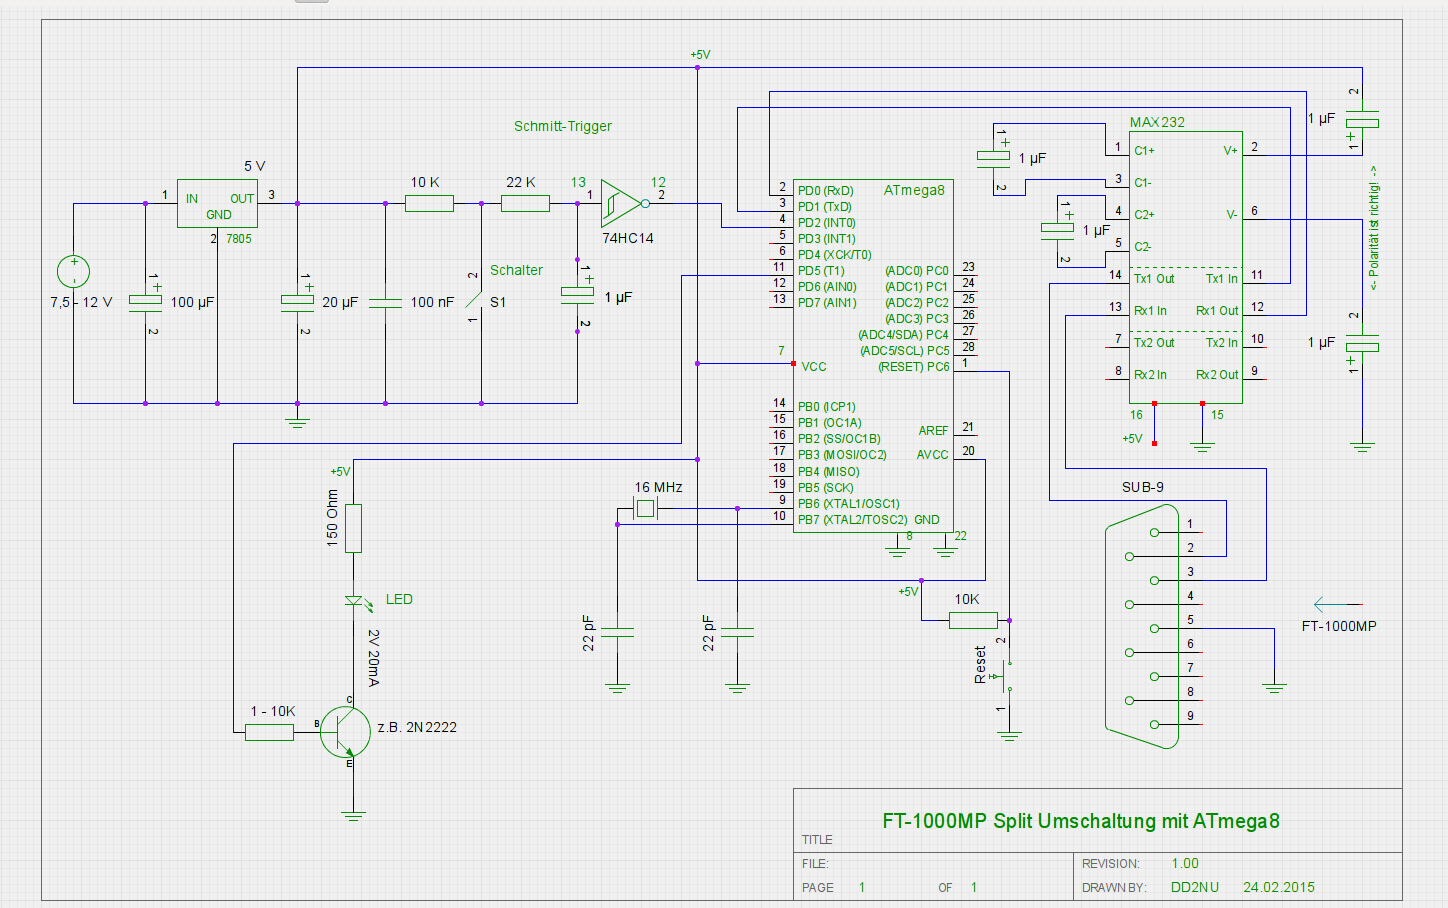
Task: Click the date "24.02.2015"
Action: tap(1279, 887)
